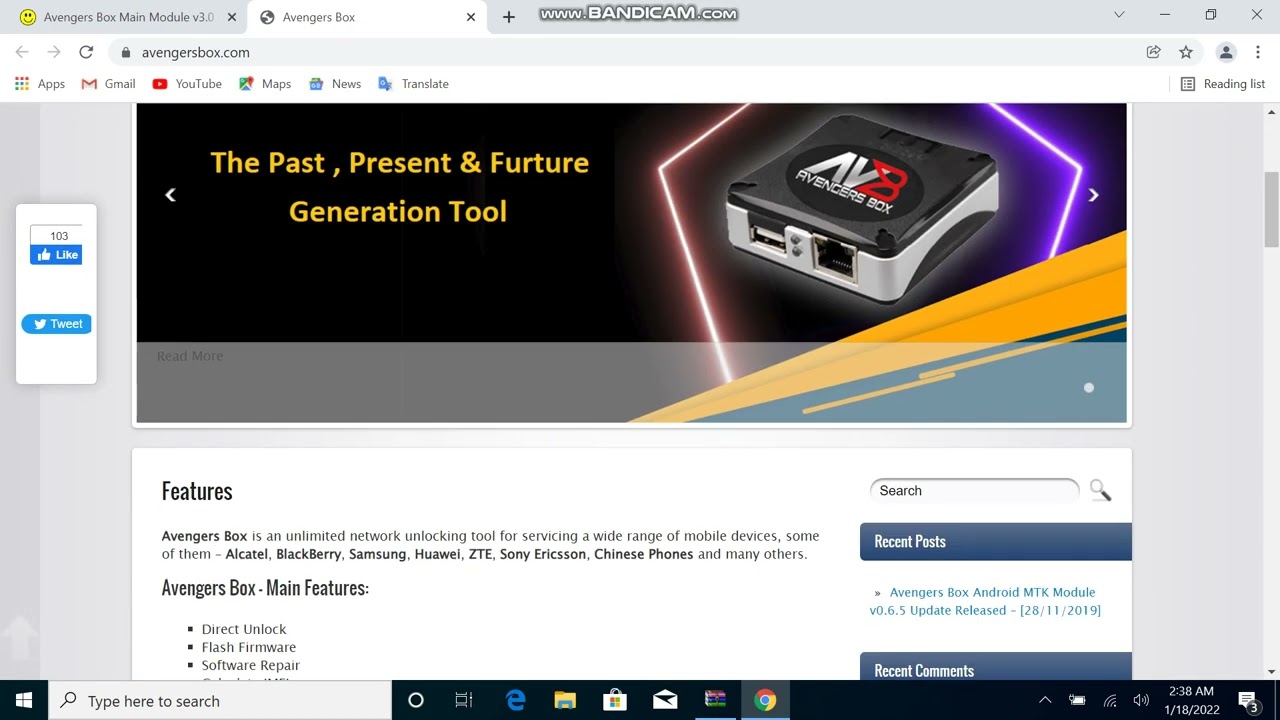Click the Recent Comments heading
Screen dimensions: 1280x720
(924, 671)
